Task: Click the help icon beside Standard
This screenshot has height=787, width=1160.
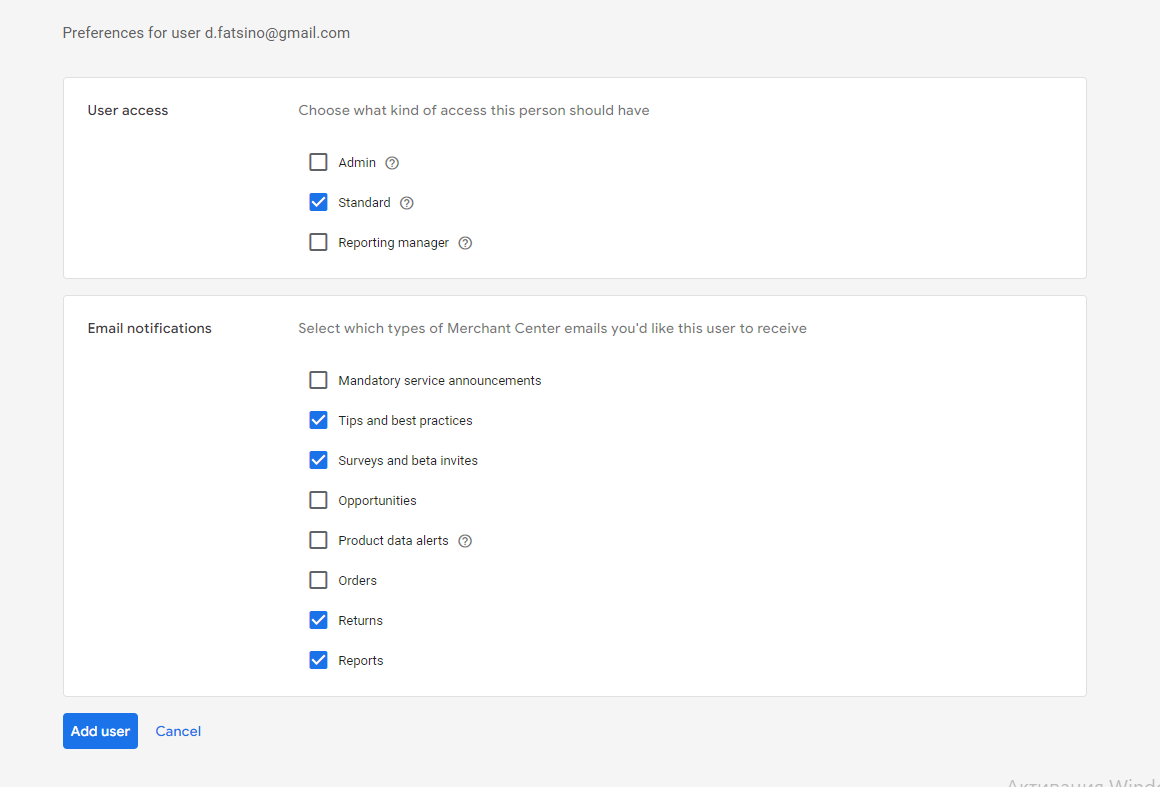Action: (406, 203)
